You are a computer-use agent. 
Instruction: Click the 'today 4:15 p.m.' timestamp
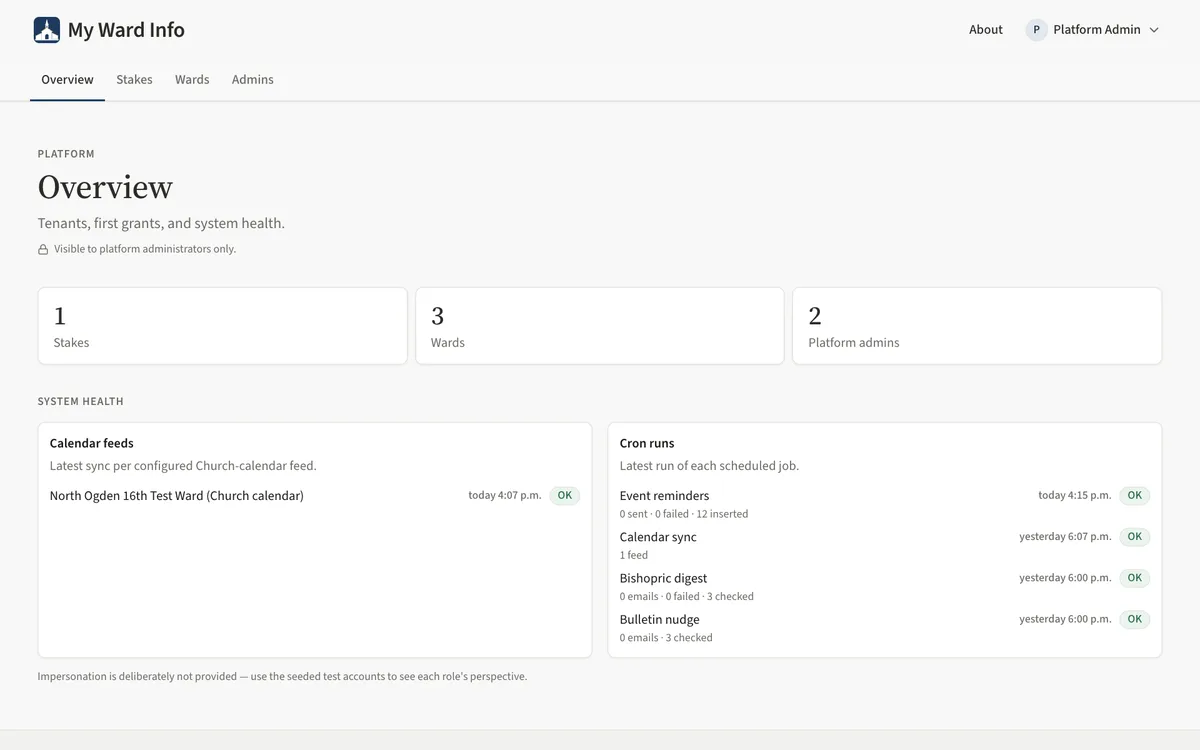point(1075,496)
